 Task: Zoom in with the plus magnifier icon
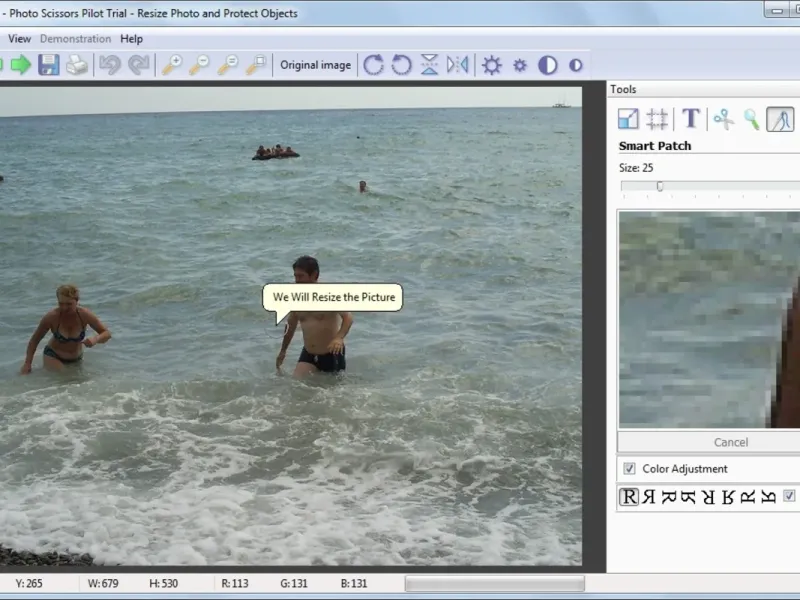coord(172,65)
